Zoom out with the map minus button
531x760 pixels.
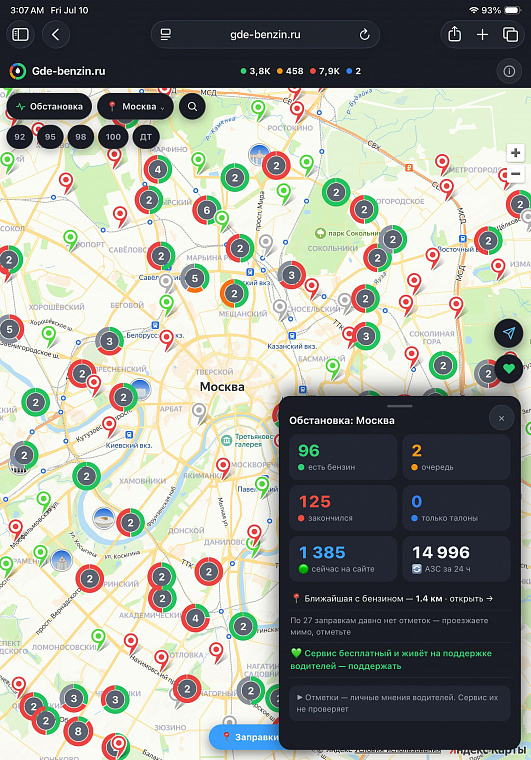click(x=515, y=173)
